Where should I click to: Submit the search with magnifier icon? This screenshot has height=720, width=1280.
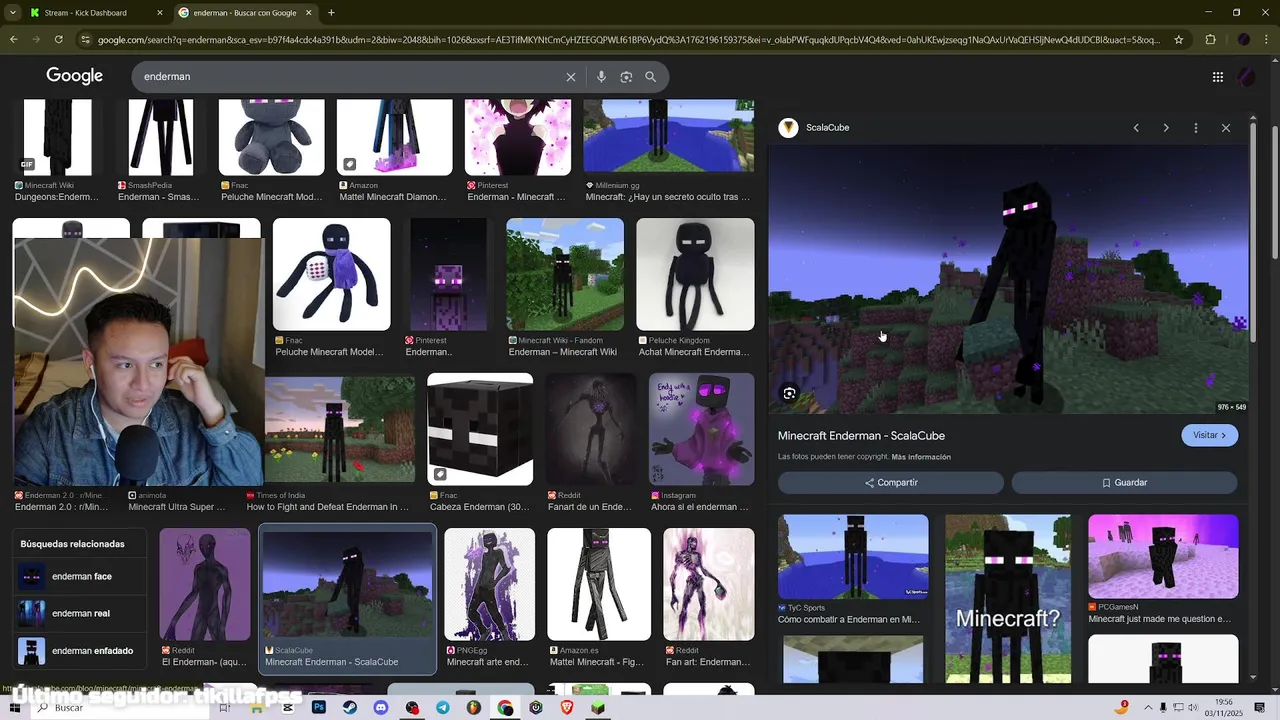650,77
